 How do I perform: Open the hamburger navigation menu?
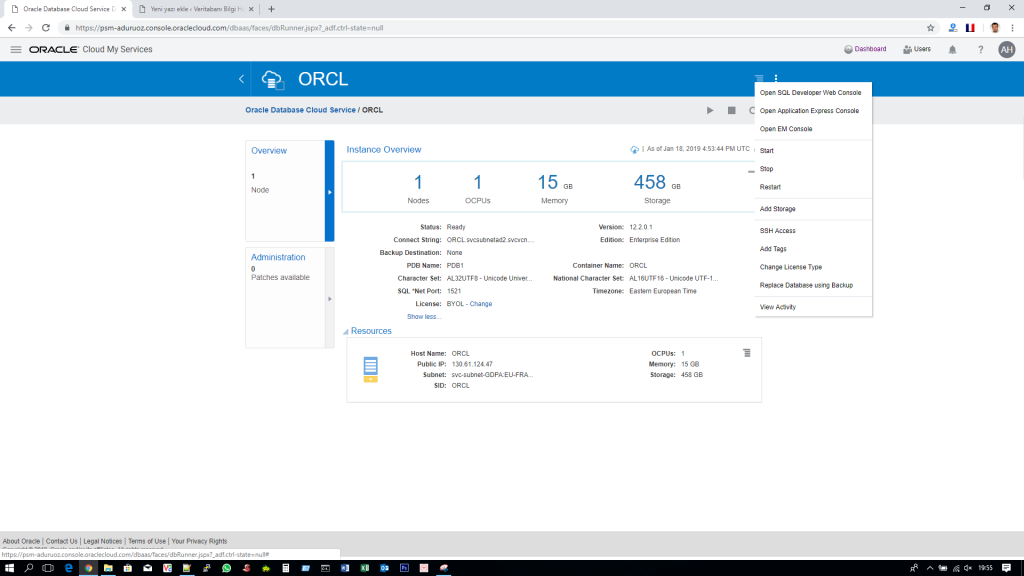pyautogui.click(x=16, y=50)
